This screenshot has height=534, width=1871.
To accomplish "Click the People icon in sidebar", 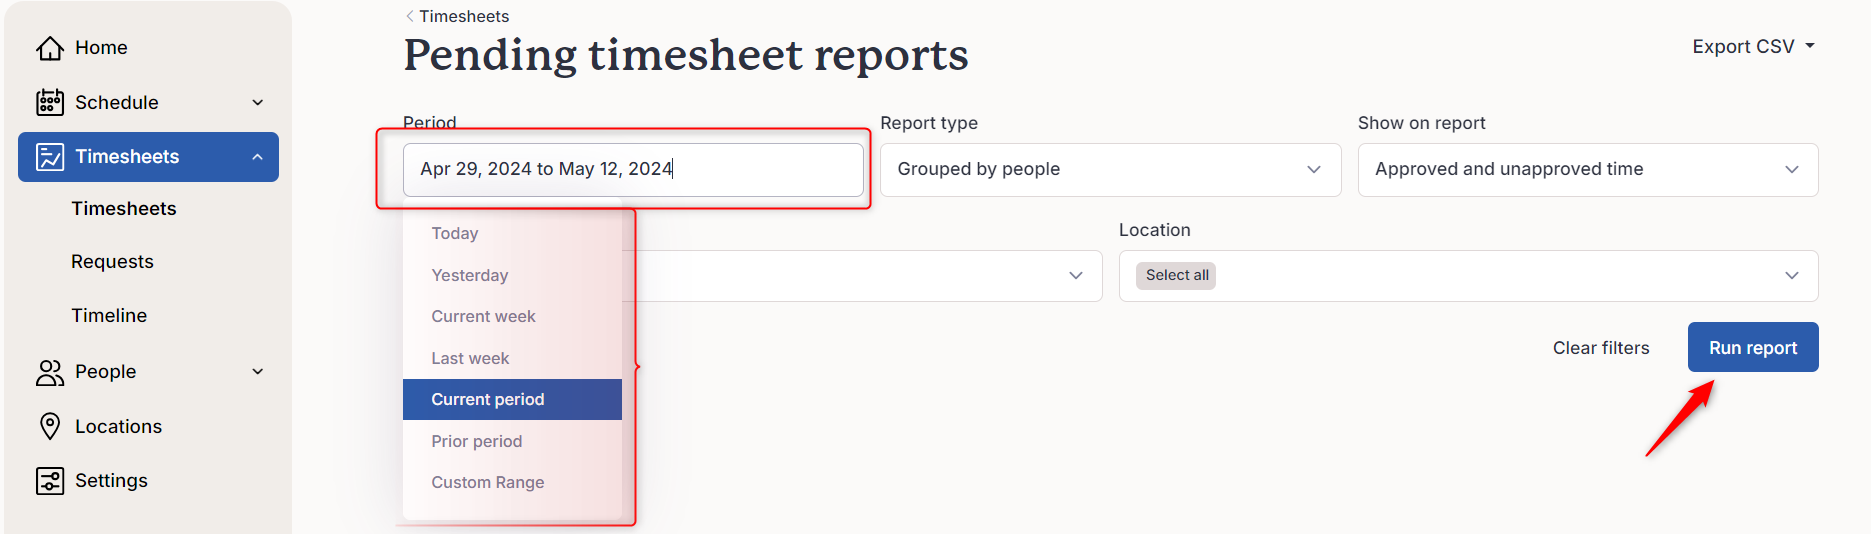I will 50,372.
